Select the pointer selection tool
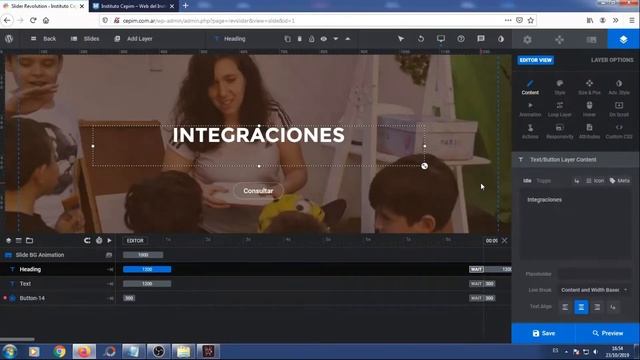This screenshot has height=360, width=640. point(401,39)
